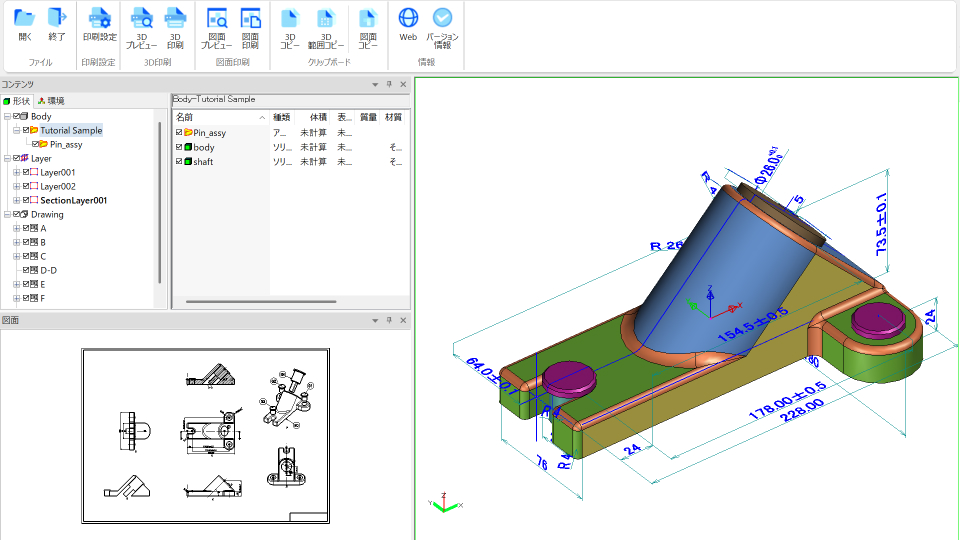
Task: Click the 開く (Open) file icon
Action: 25,24
